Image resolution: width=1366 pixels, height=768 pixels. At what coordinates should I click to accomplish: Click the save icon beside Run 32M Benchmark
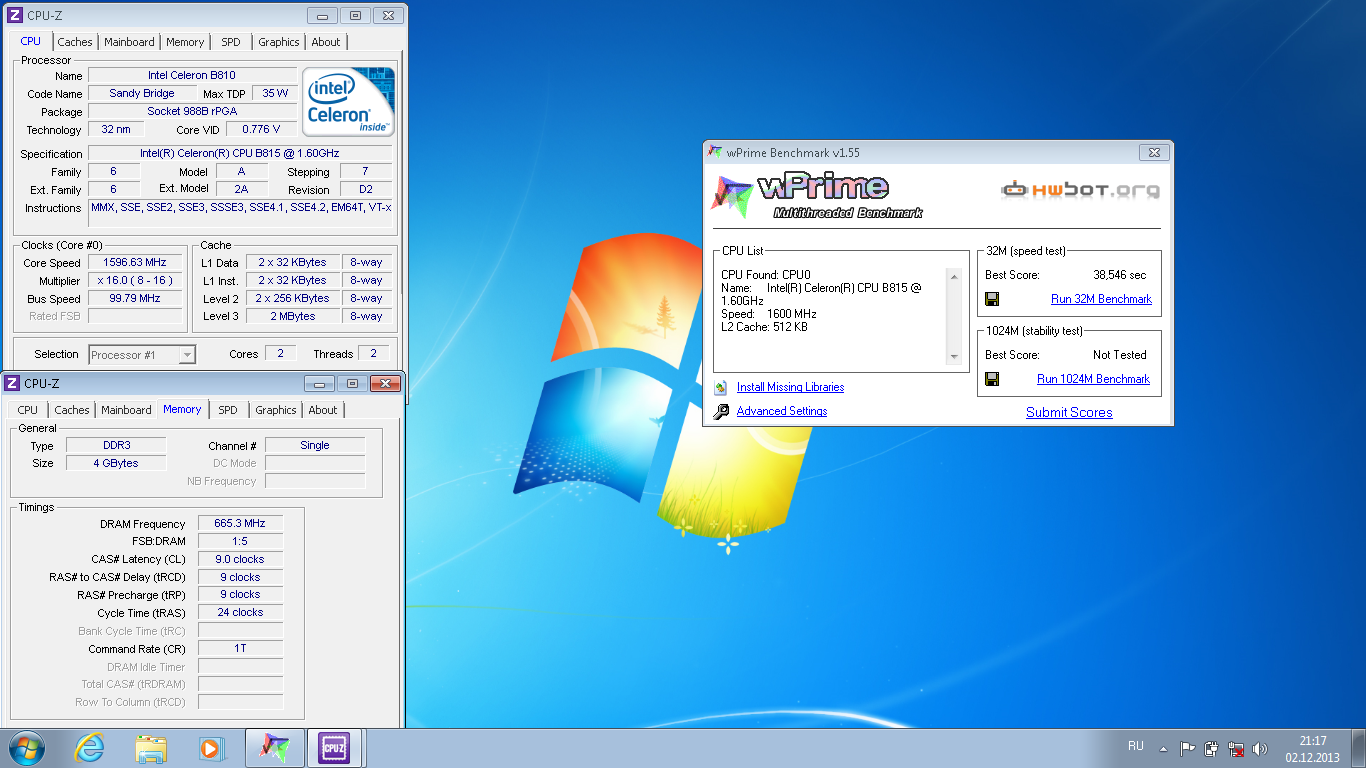(x=992, y=299)
